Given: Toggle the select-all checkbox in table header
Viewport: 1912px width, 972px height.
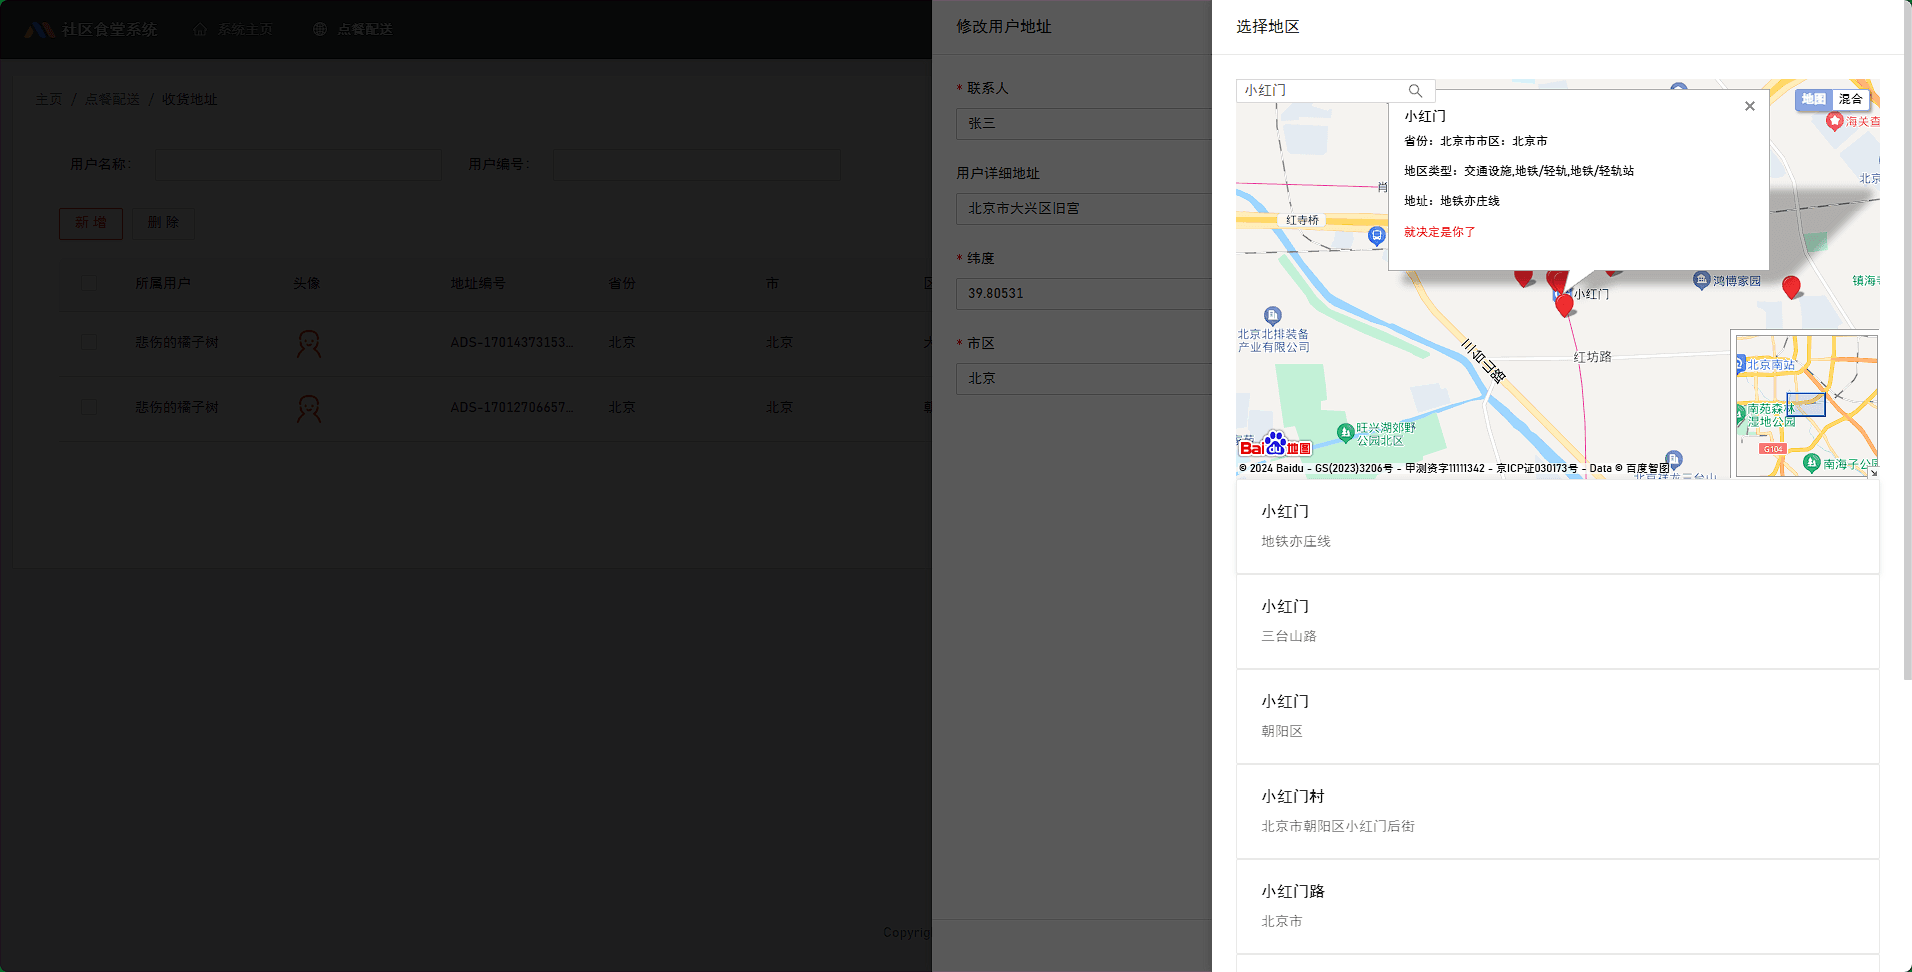Looking at the screenshot, I should tap(89, 283).
